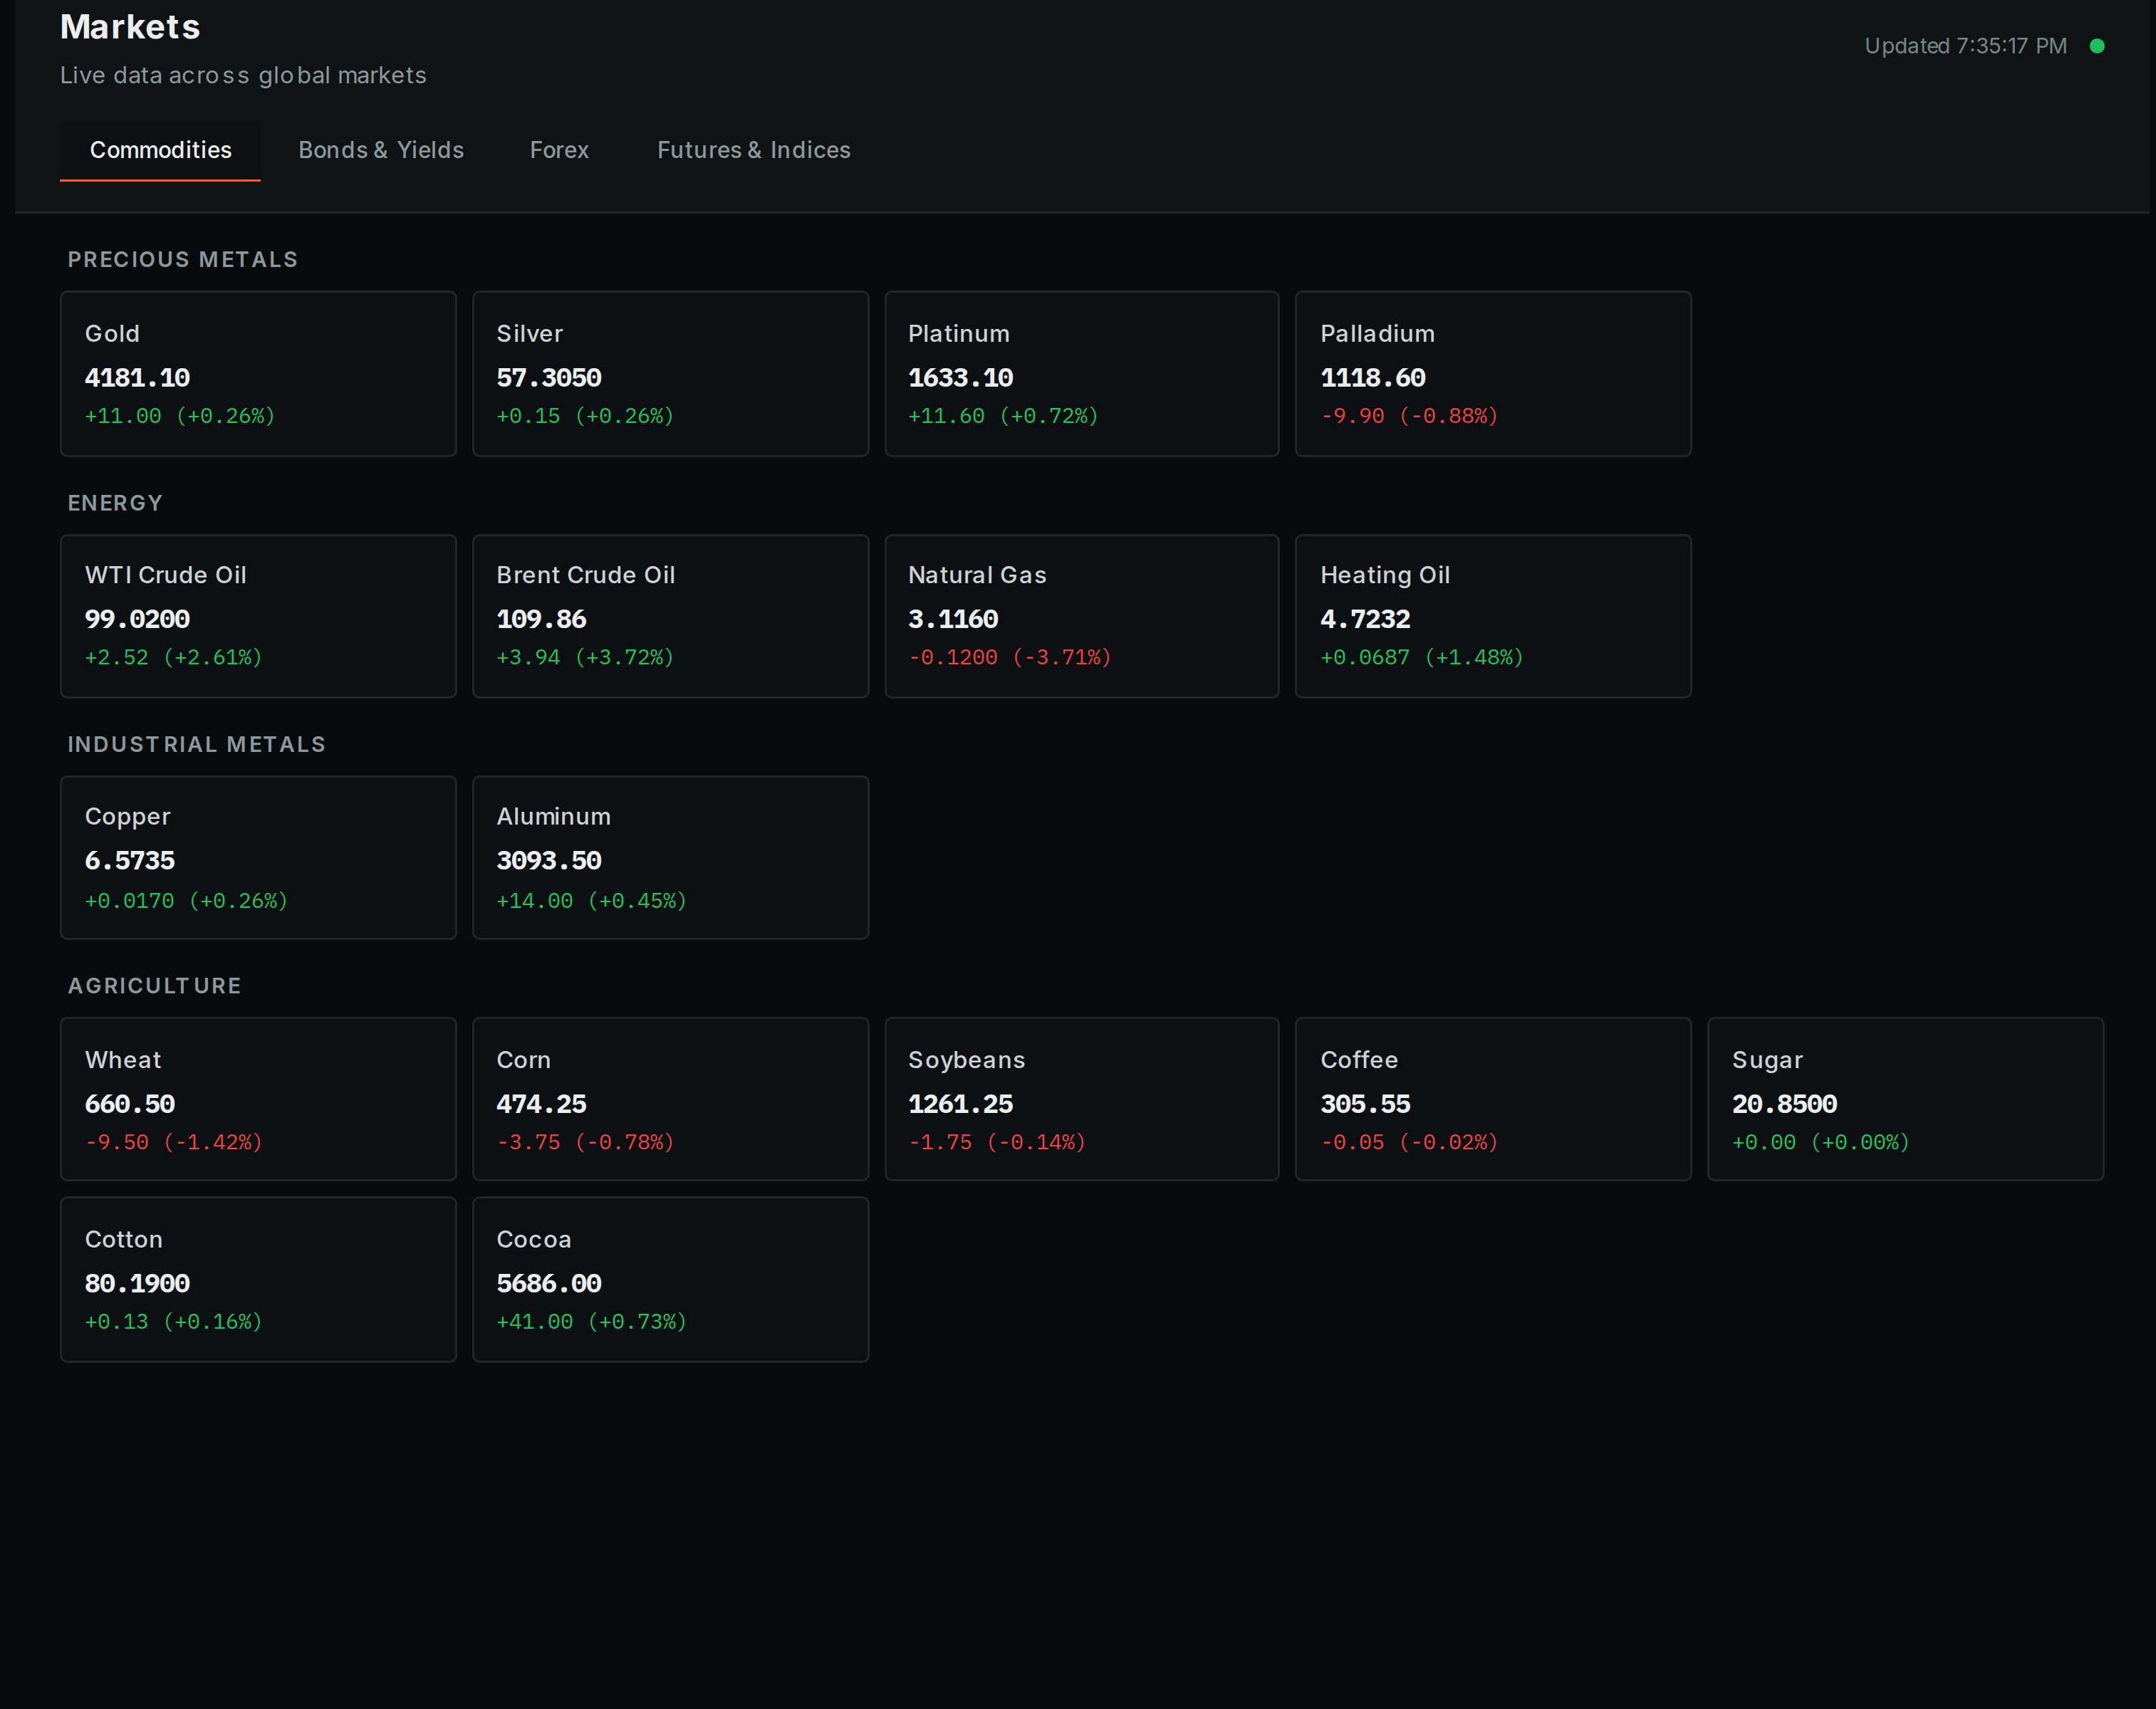Select the Sugar card

tap(1905, 1099)
